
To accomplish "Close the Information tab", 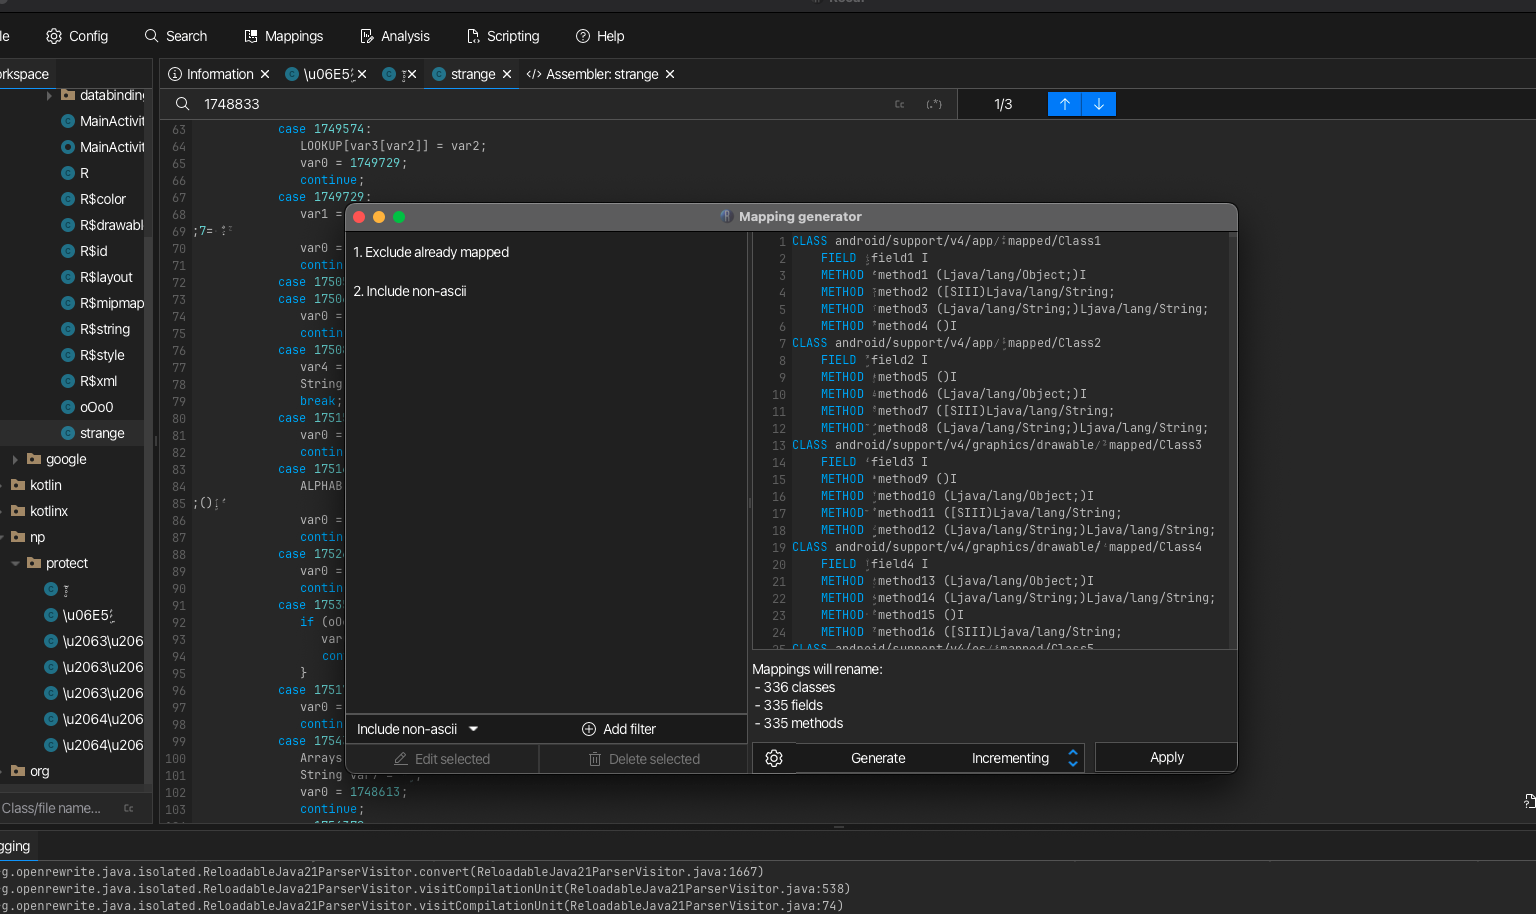I will (x=265, y=74).
